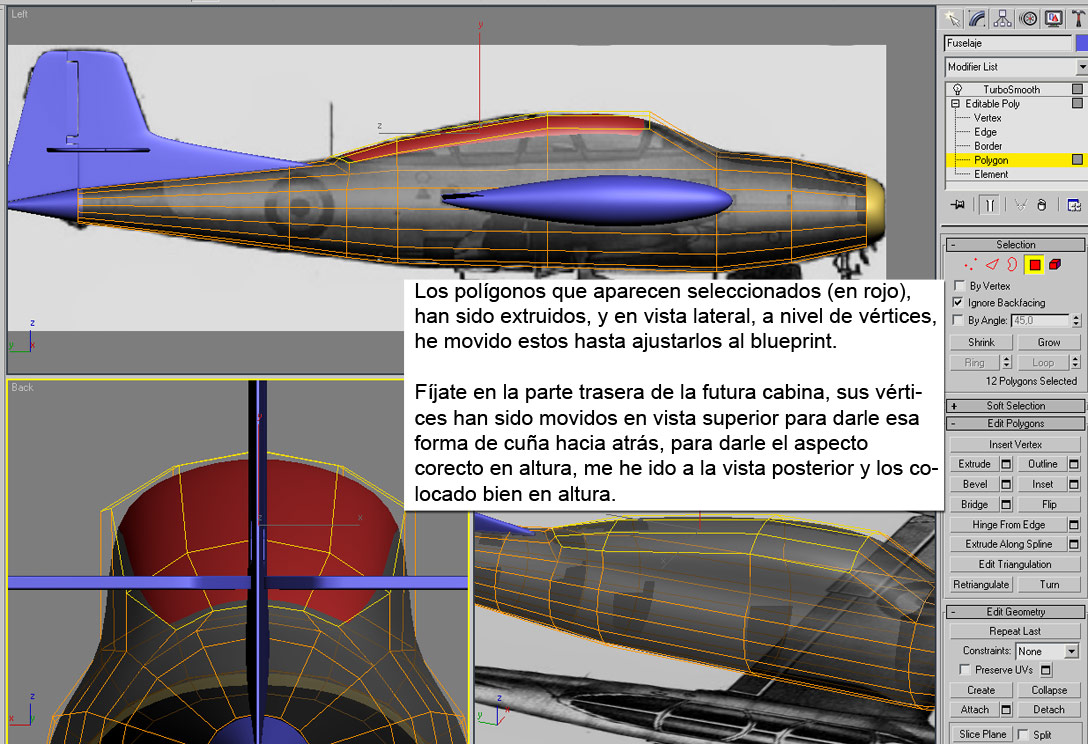This screenshot has width=1088, height=744.
Task: Select Border level in modifier stack
Action: [988, 146]
